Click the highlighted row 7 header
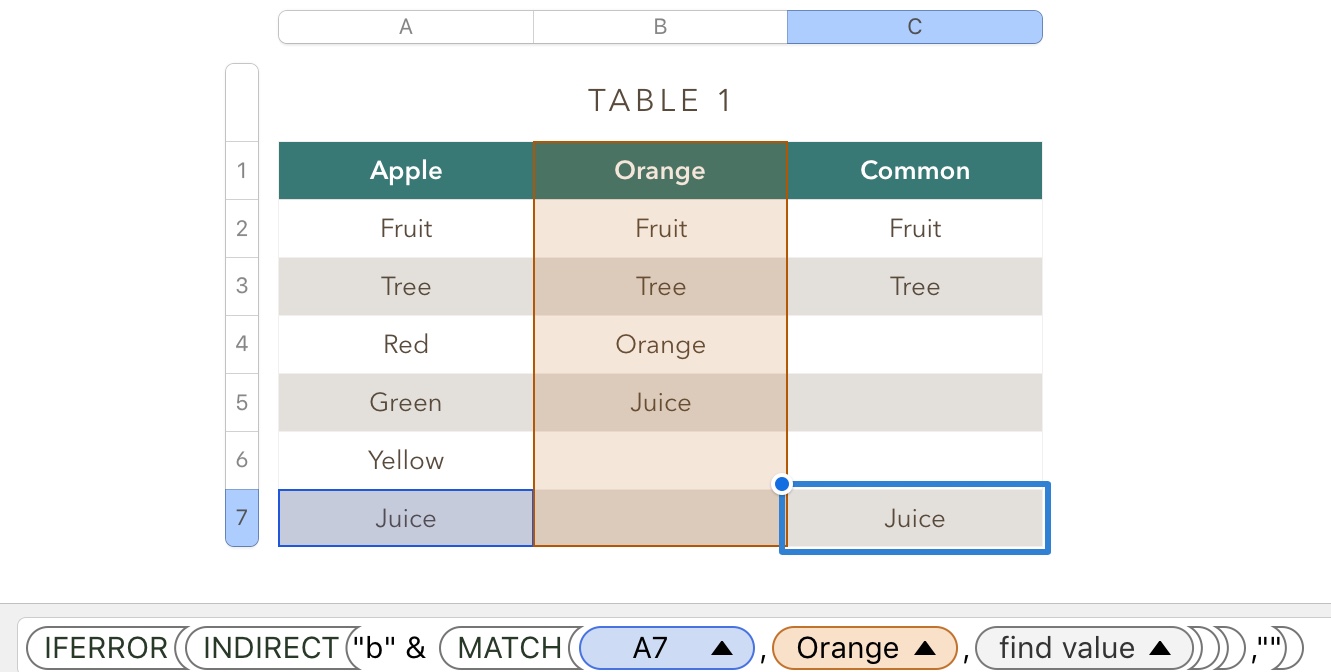This screenshot has width=1331, height=672. tap(242, 518)
